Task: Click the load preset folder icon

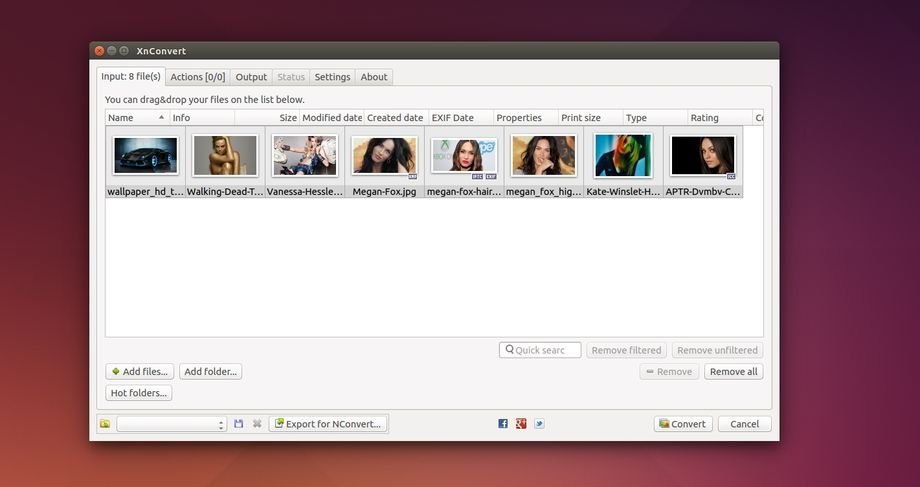Action: [105, 424]
